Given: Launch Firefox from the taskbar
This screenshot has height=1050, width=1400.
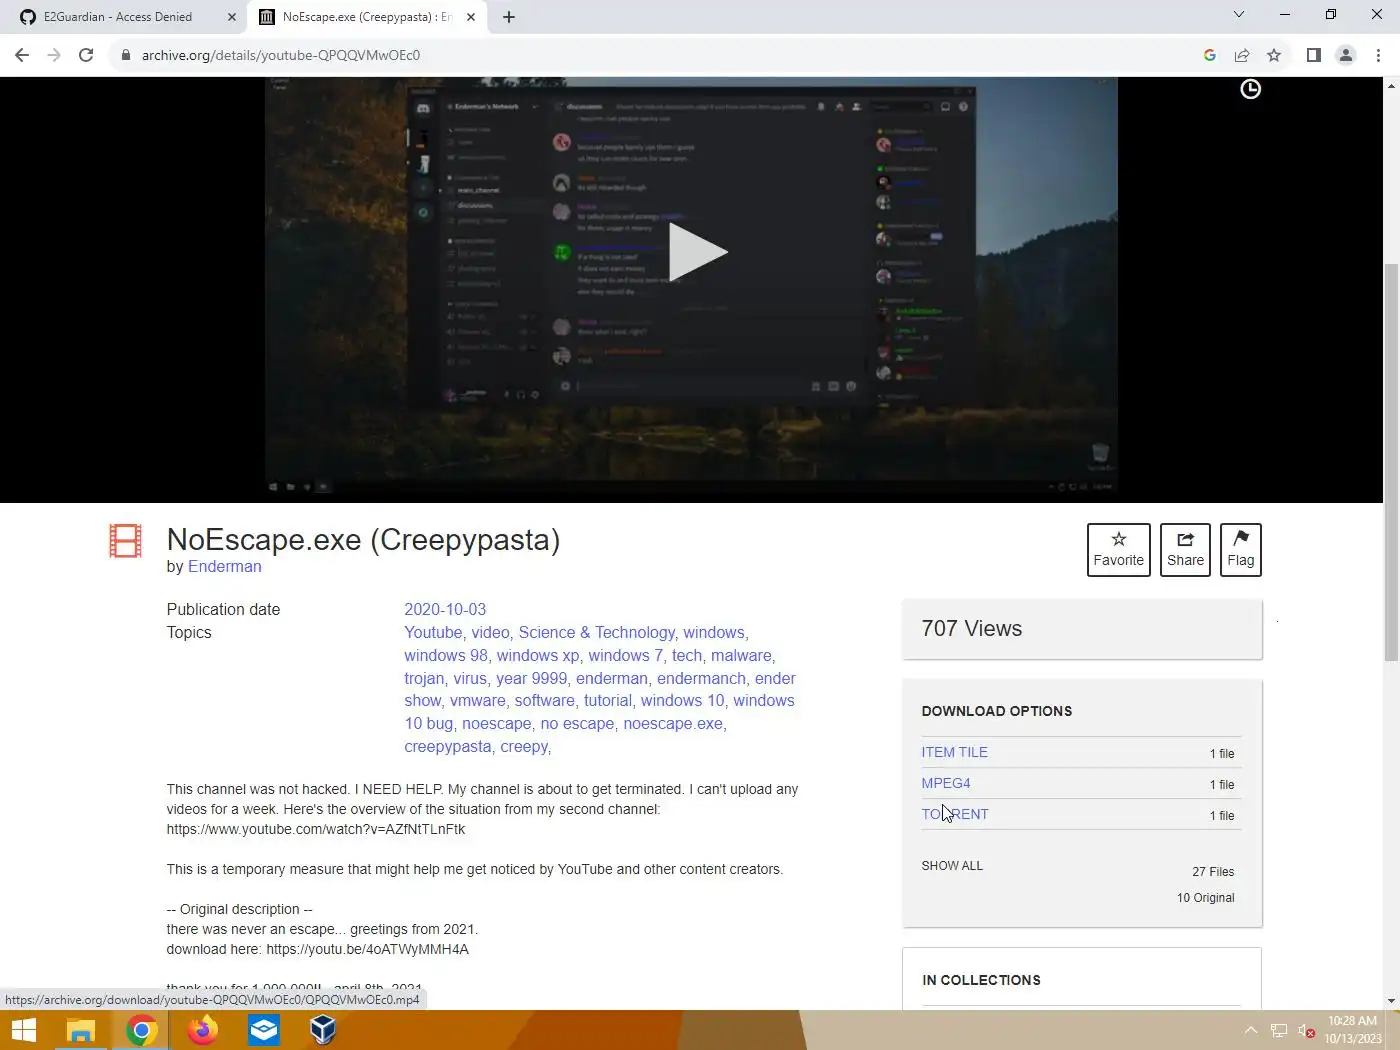Looking at the screenshot, I should tap(203, 1030).
